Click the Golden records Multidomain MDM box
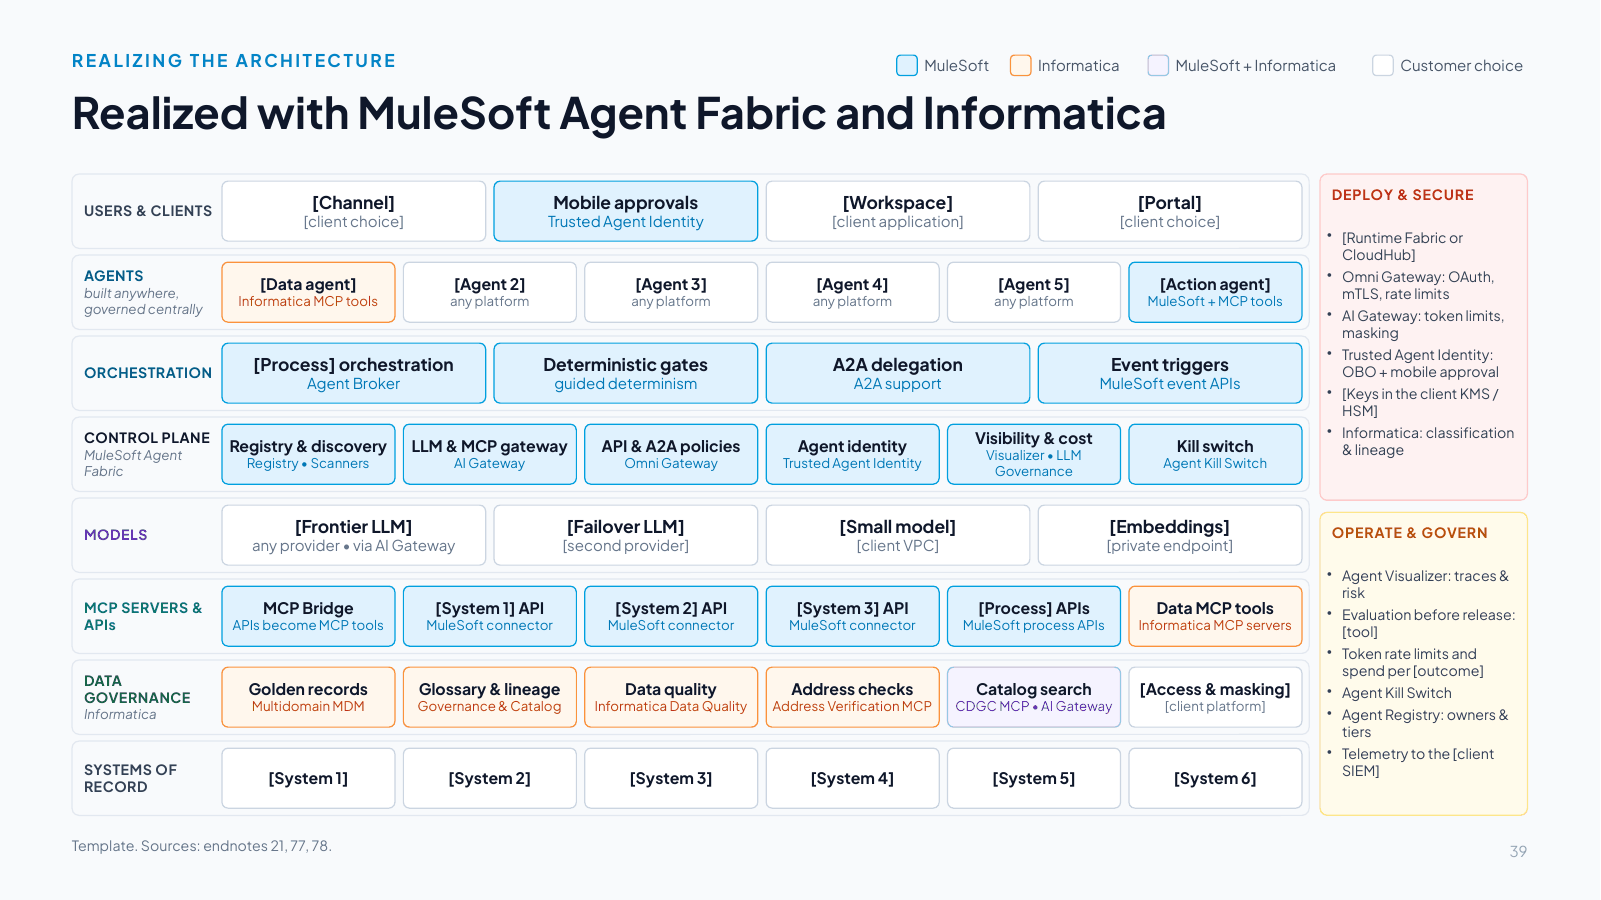 (308, 697)
